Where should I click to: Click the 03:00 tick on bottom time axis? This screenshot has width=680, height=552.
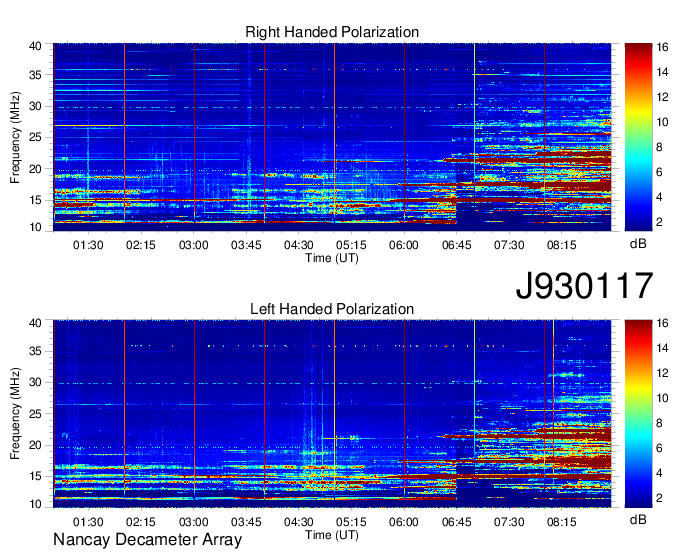[x=193, y=522]
